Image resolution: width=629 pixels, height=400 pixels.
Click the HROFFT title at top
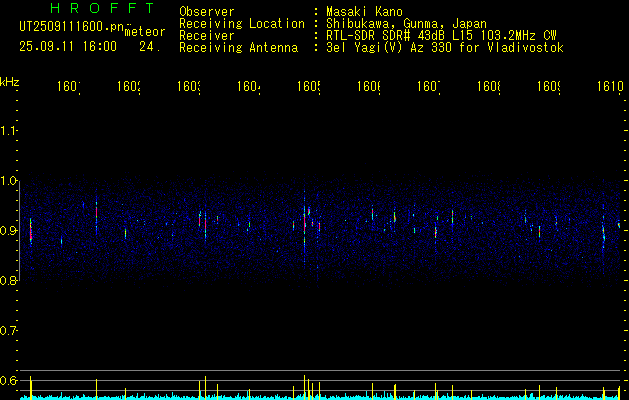click(x=103, y=8)
